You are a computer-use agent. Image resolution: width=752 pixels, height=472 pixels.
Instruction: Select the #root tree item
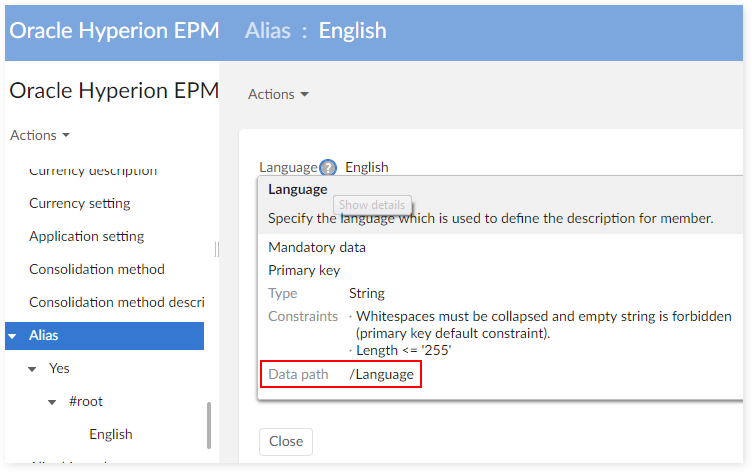(x=86, y=401)
